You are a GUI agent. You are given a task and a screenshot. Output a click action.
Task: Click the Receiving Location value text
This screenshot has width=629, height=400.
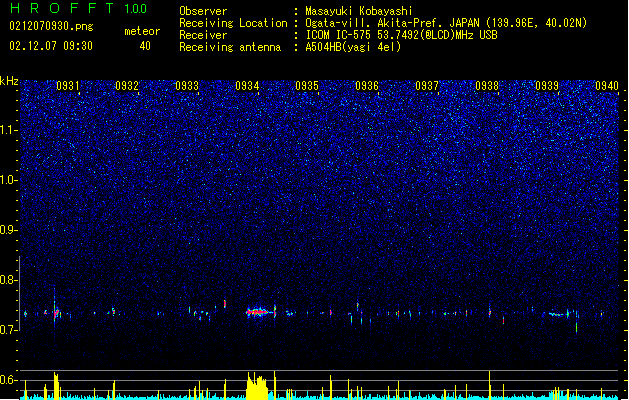446,23
